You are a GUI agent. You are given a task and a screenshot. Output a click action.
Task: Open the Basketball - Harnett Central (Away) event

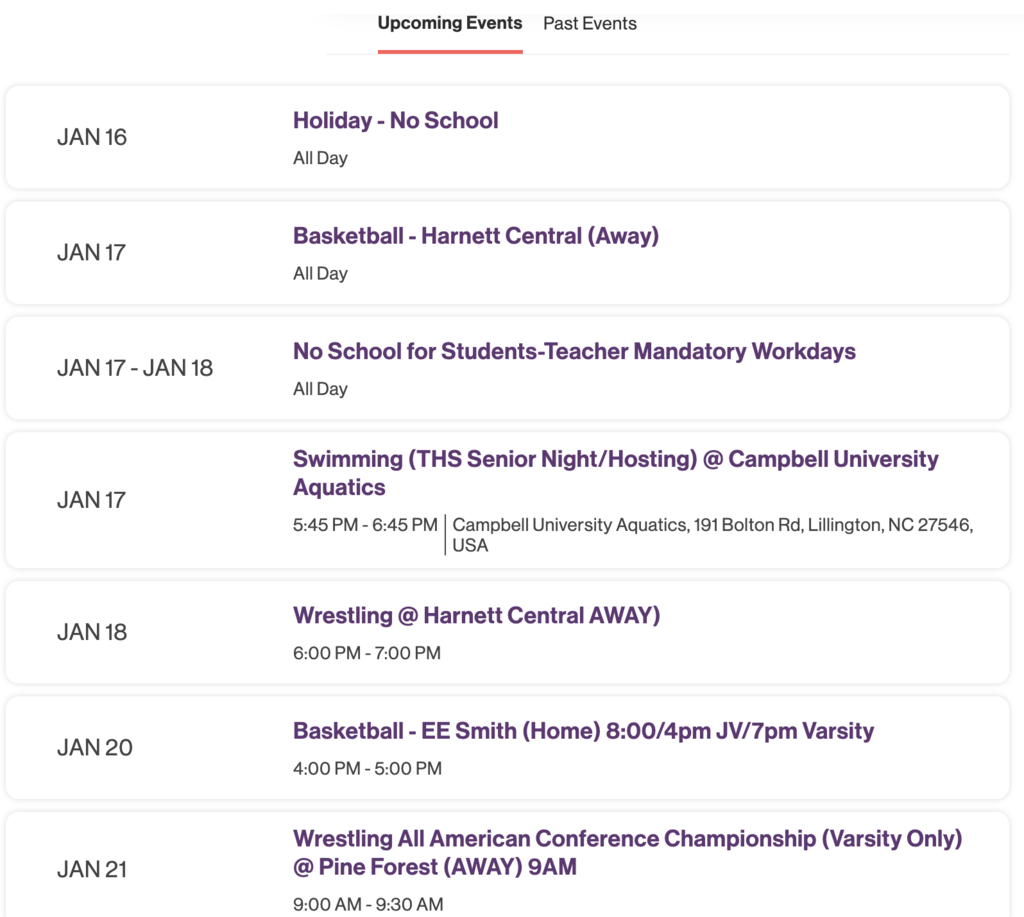point(477,236)
